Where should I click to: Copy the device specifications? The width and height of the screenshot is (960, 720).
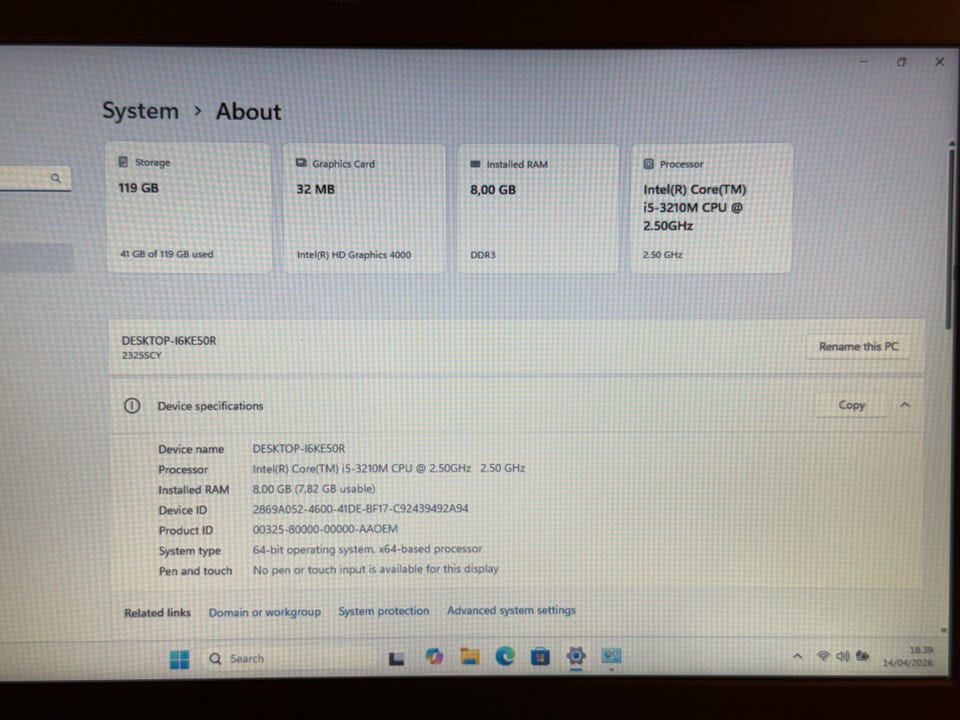851,405
